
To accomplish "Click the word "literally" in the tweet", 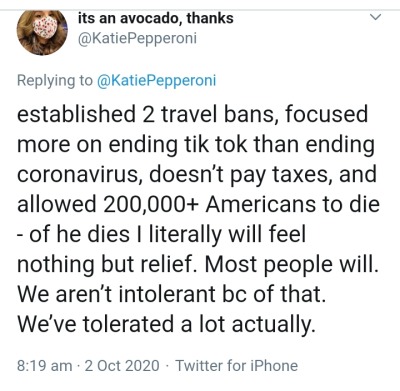I will click(185, 234).
